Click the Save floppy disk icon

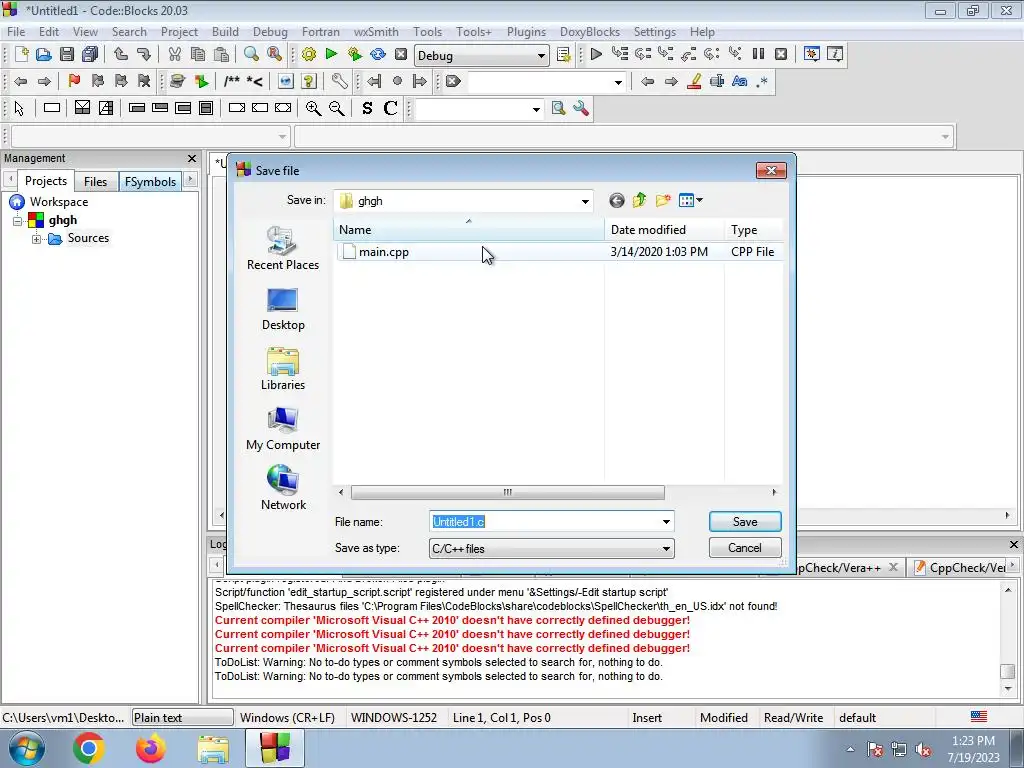tap(67, 54)
